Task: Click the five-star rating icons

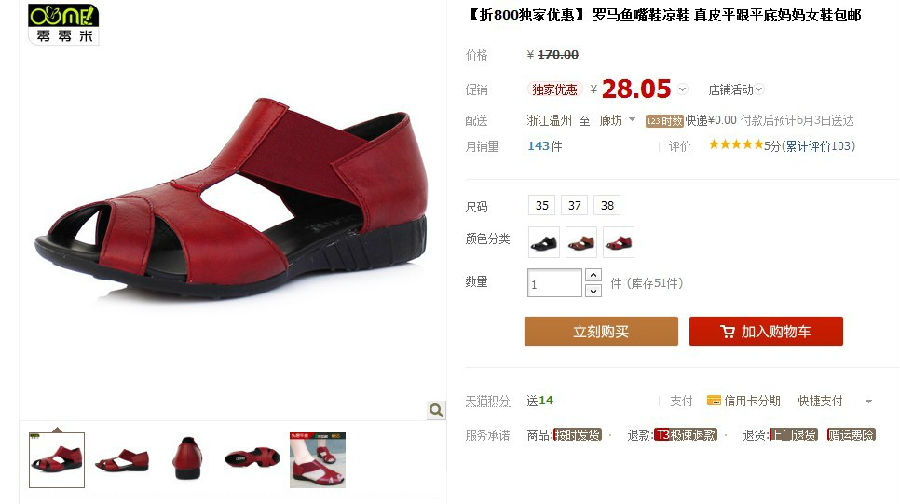Action: [x=736, y=145]
